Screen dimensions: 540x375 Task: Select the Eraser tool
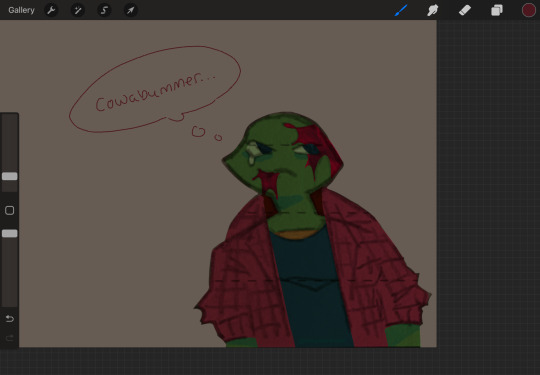coord(465,10)
